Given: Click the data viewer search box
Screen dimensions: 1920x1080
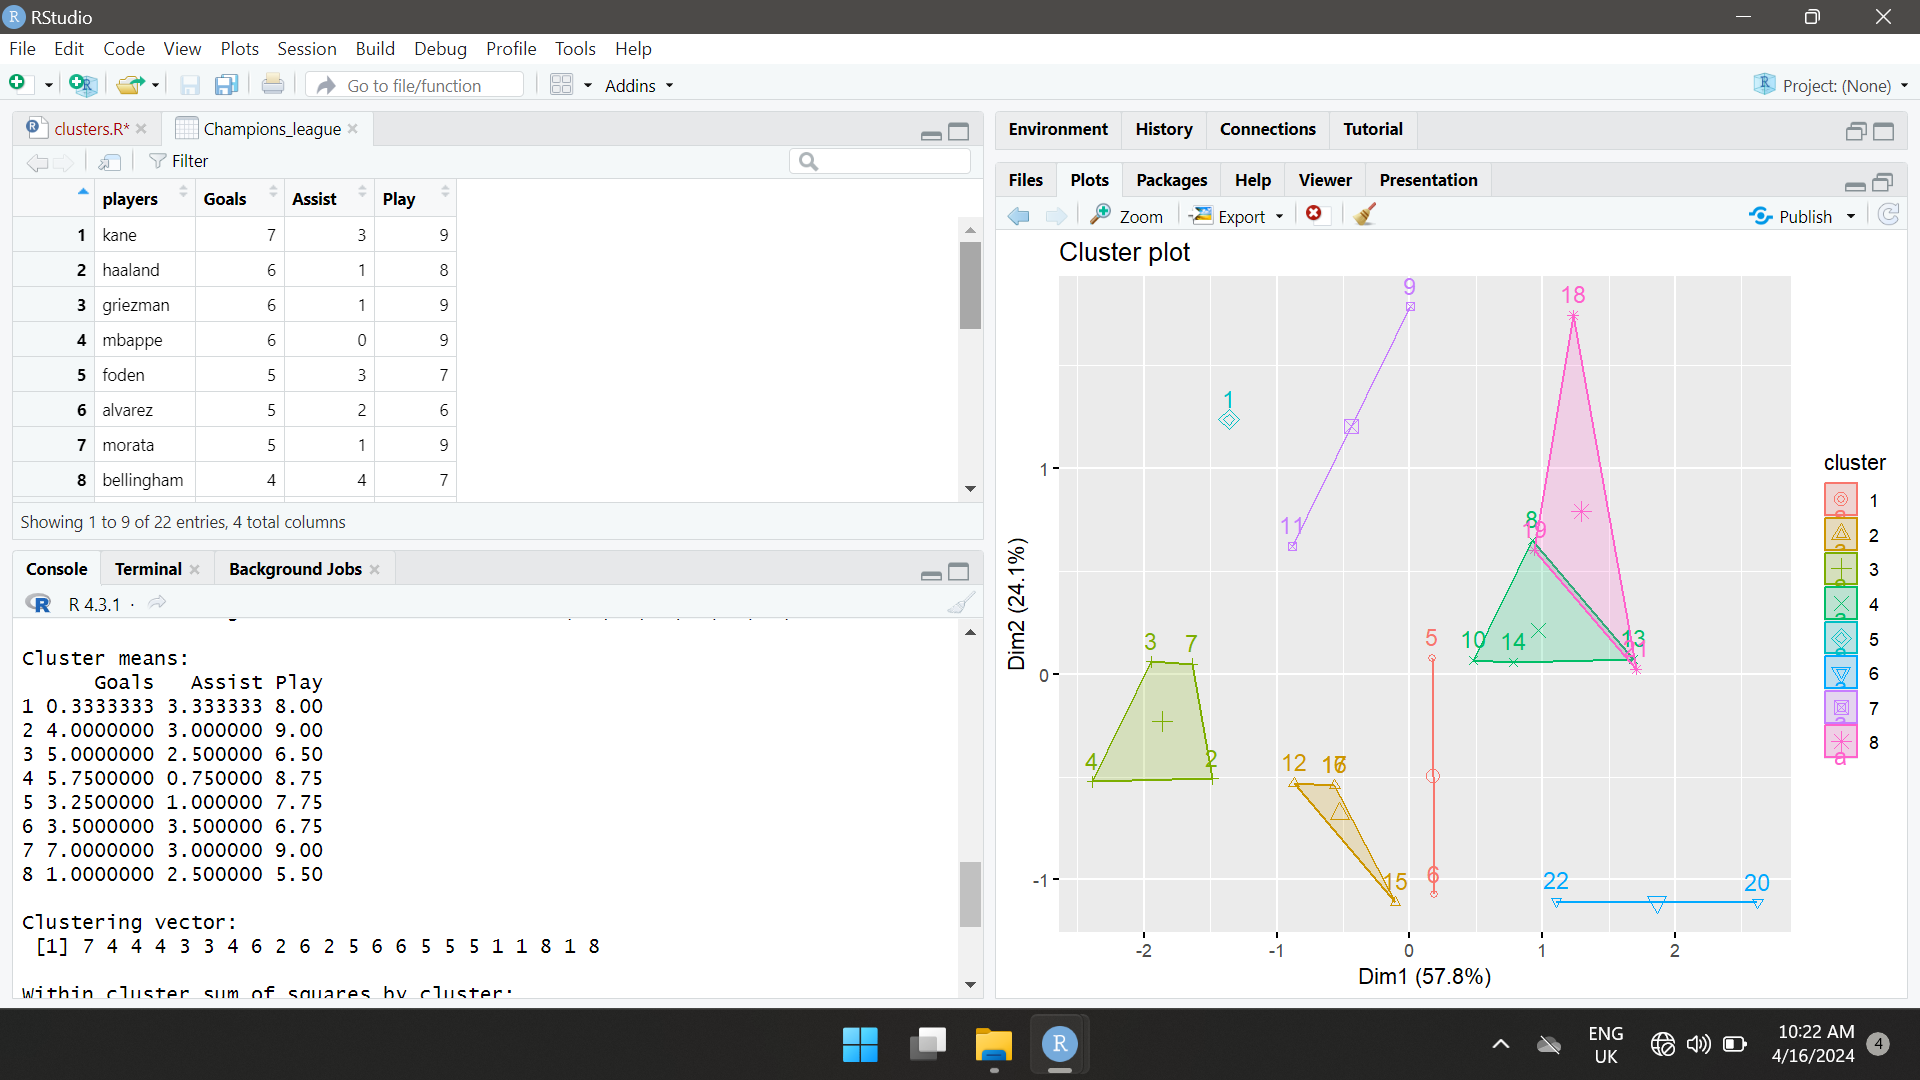Looking at the screenshot, I should tap(880, 161).
